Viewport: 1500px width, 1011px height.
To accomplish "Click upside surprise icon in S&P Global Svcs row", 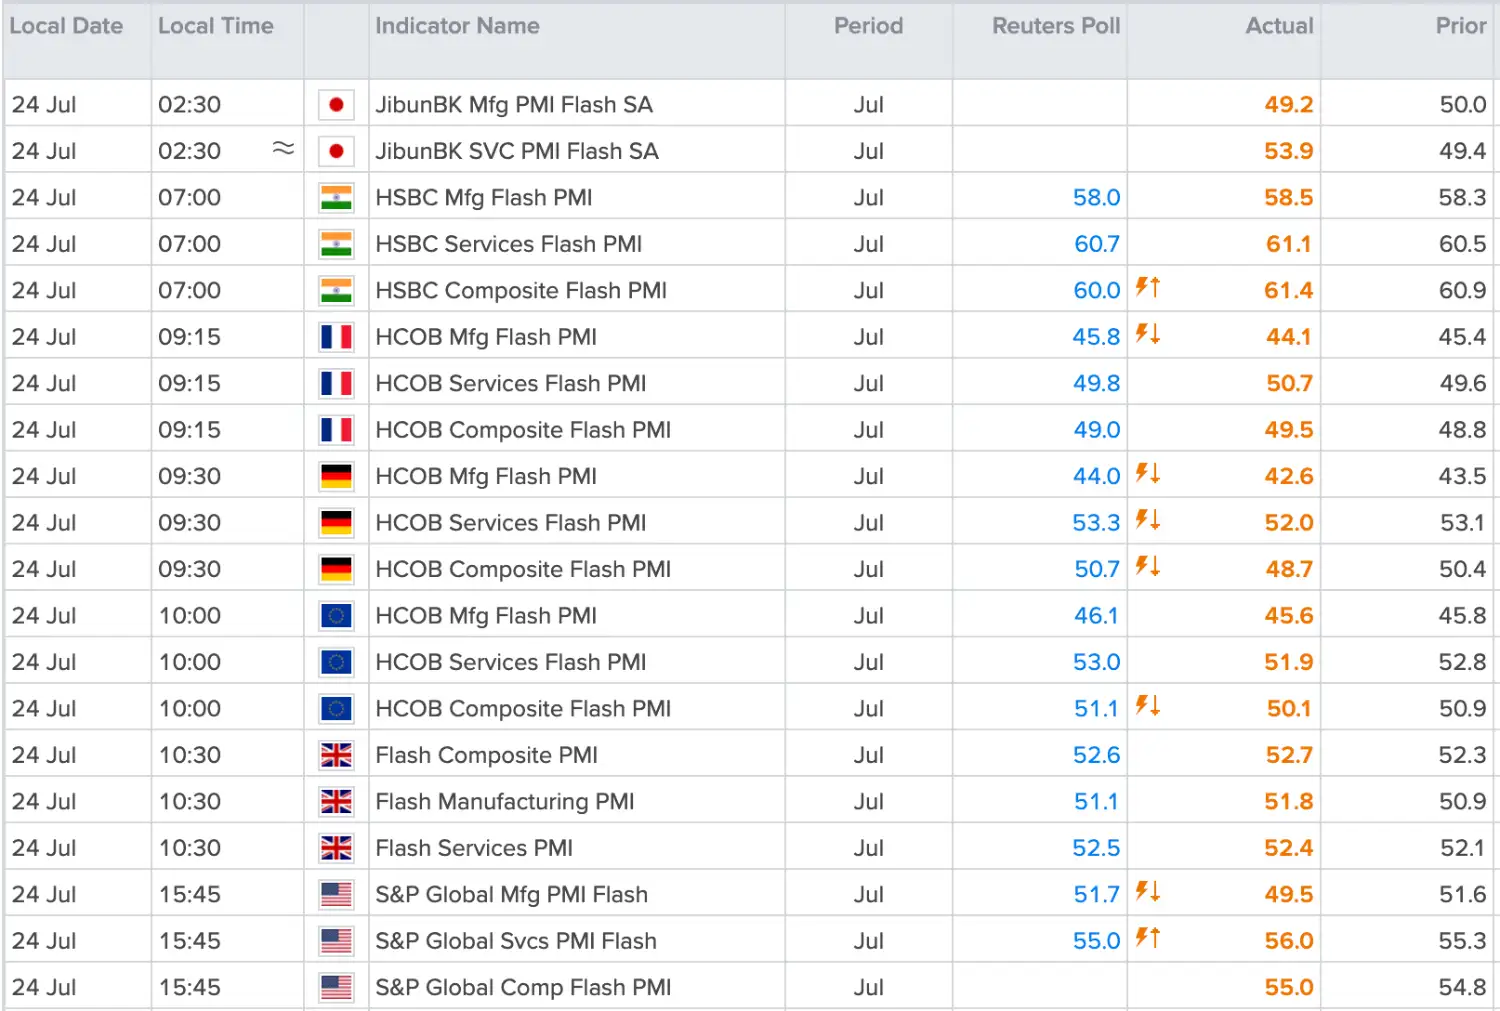I will coord(1147,938).
